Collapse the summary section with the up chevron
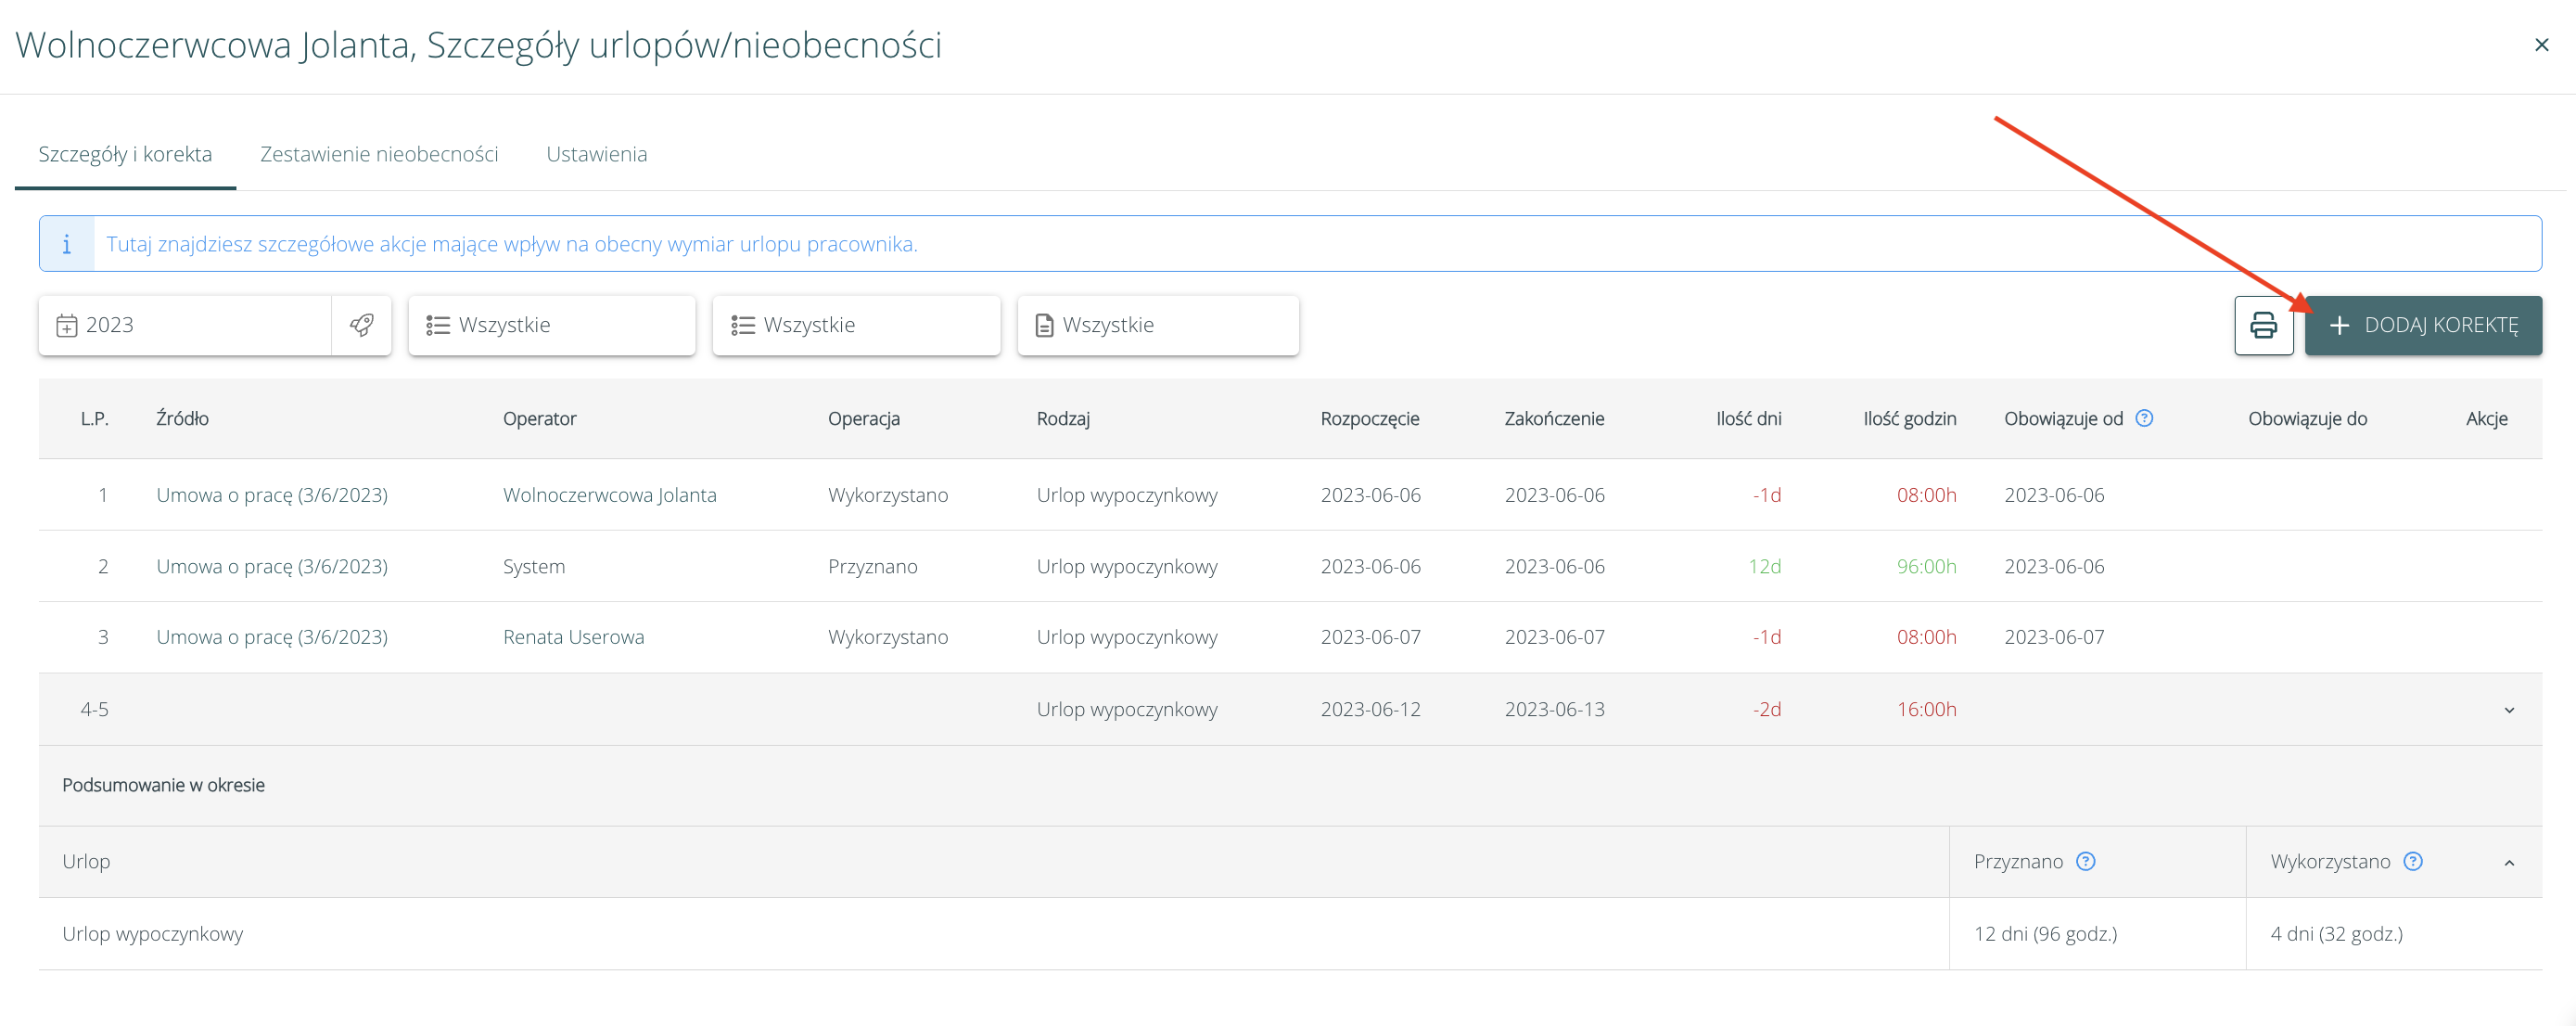The width and height of the screenshot is (2576, 1026). 2508,862
